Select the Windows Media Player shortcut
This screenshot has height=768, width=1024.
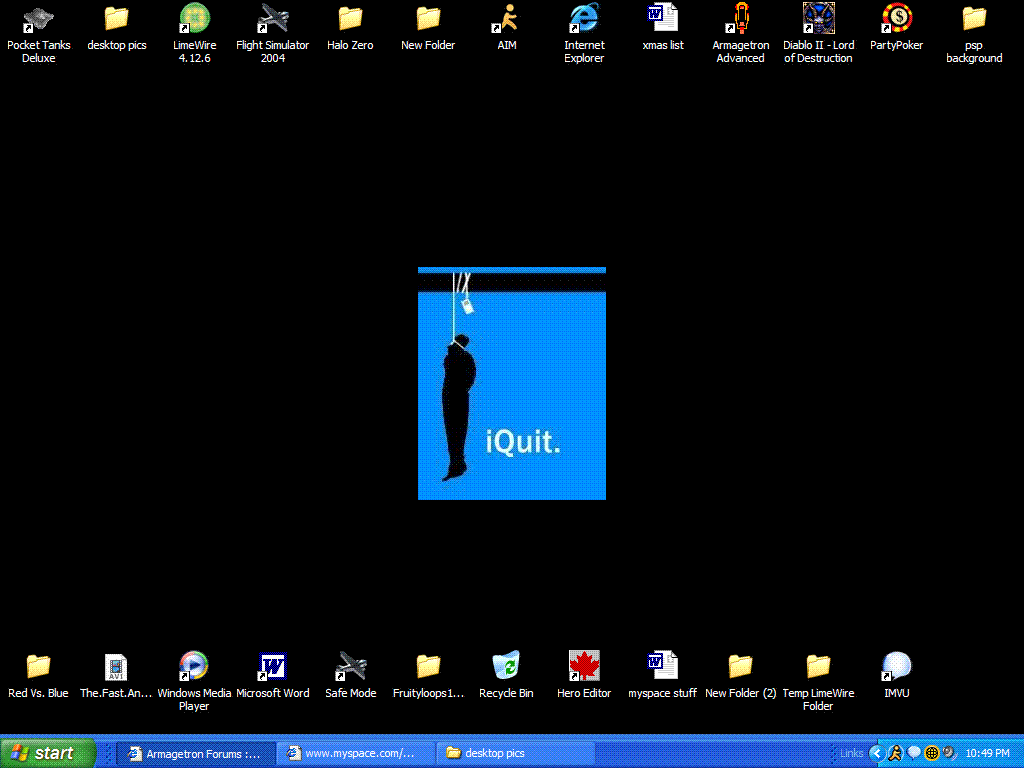click(x=194, y=667)
